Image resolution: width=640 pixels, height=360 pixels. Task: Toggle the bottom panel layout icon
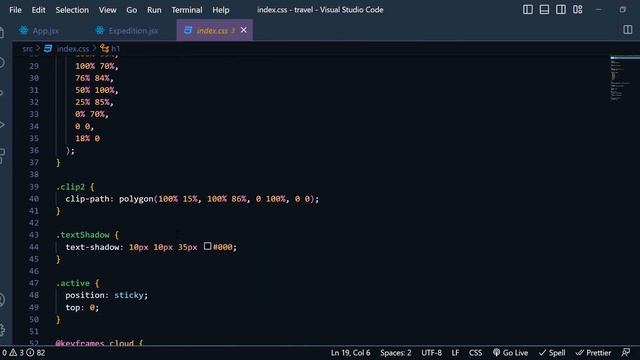tap(544, 9)
